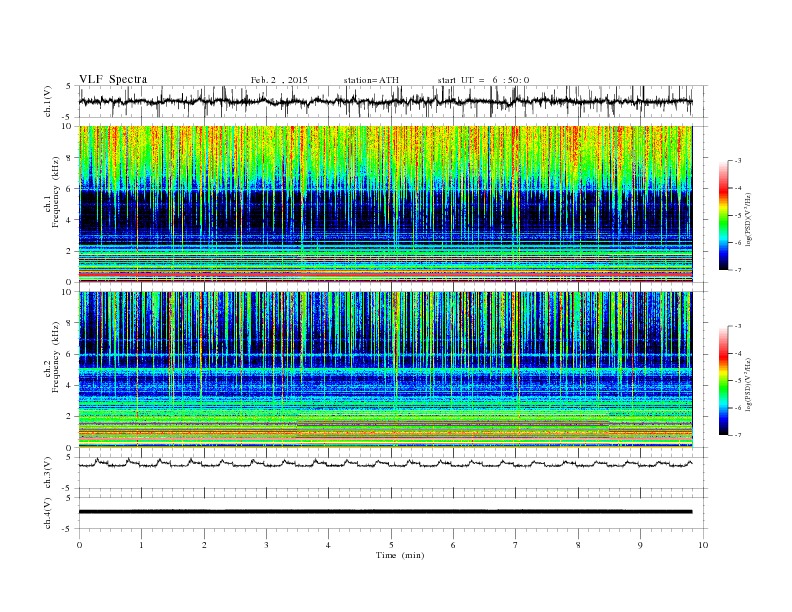This screenshot has height=612, width=792.
Task: Click time-axis tick label "3"
Action: coord(266,545)
